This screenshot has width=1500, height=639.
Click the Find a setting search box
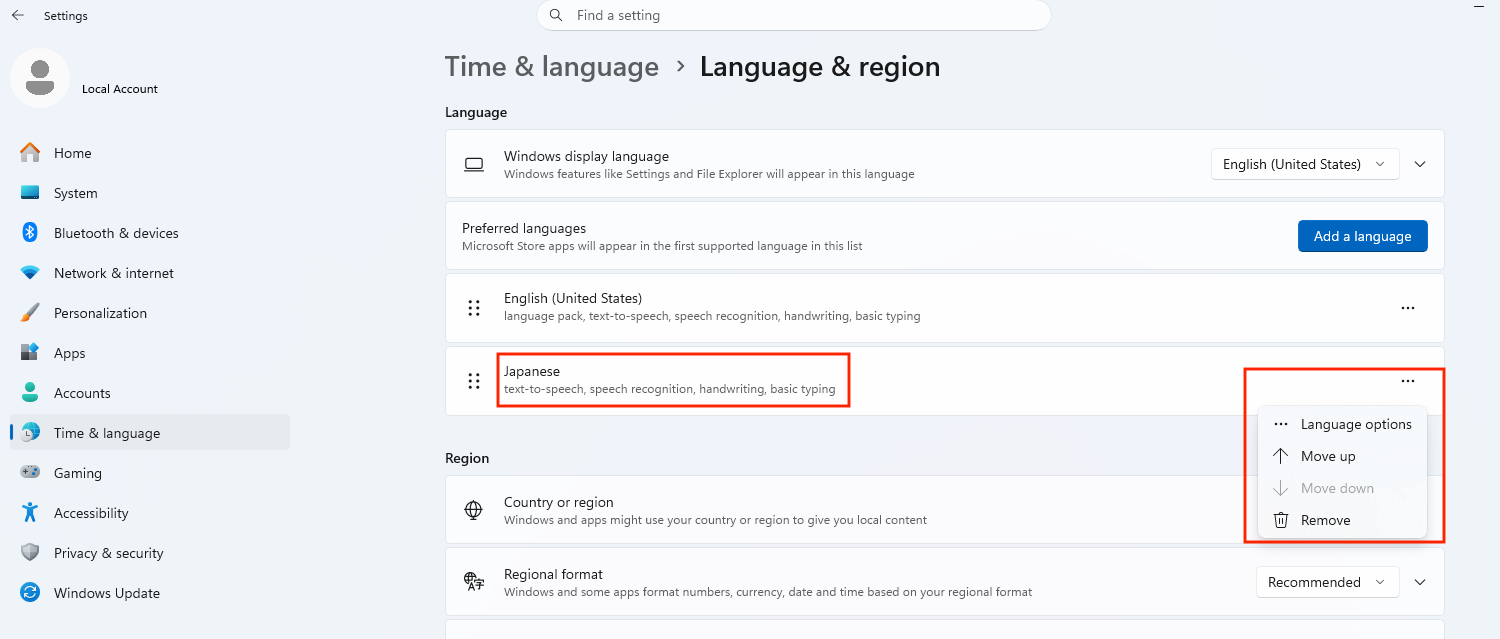794,16
